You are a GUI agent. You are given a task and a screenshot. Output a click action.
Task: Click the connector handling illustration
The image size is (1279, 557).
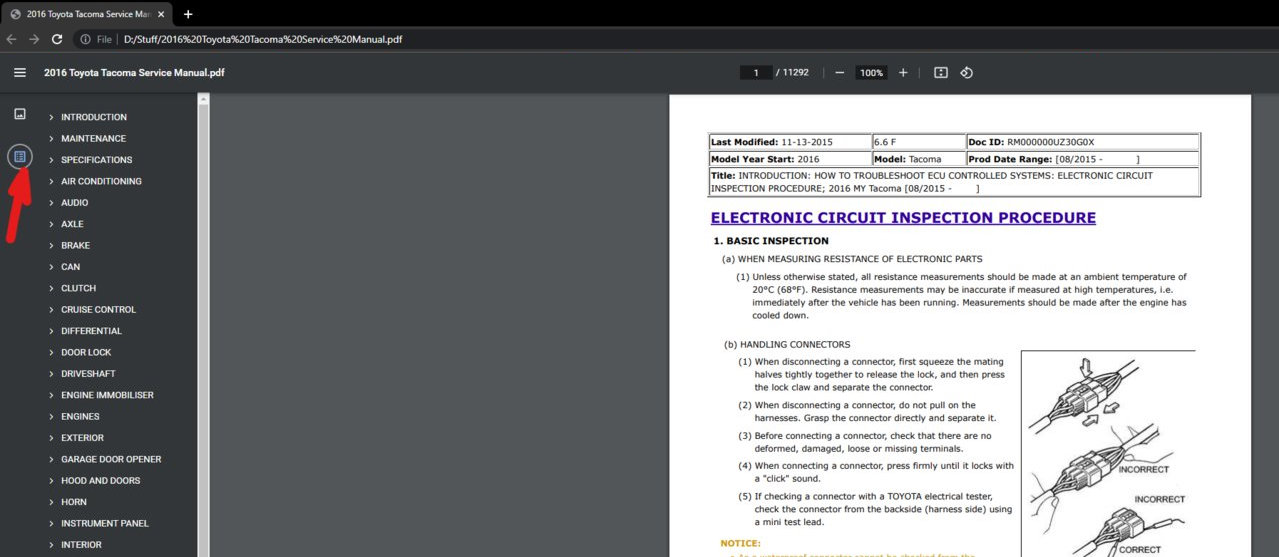click(x=1107, y=453)
